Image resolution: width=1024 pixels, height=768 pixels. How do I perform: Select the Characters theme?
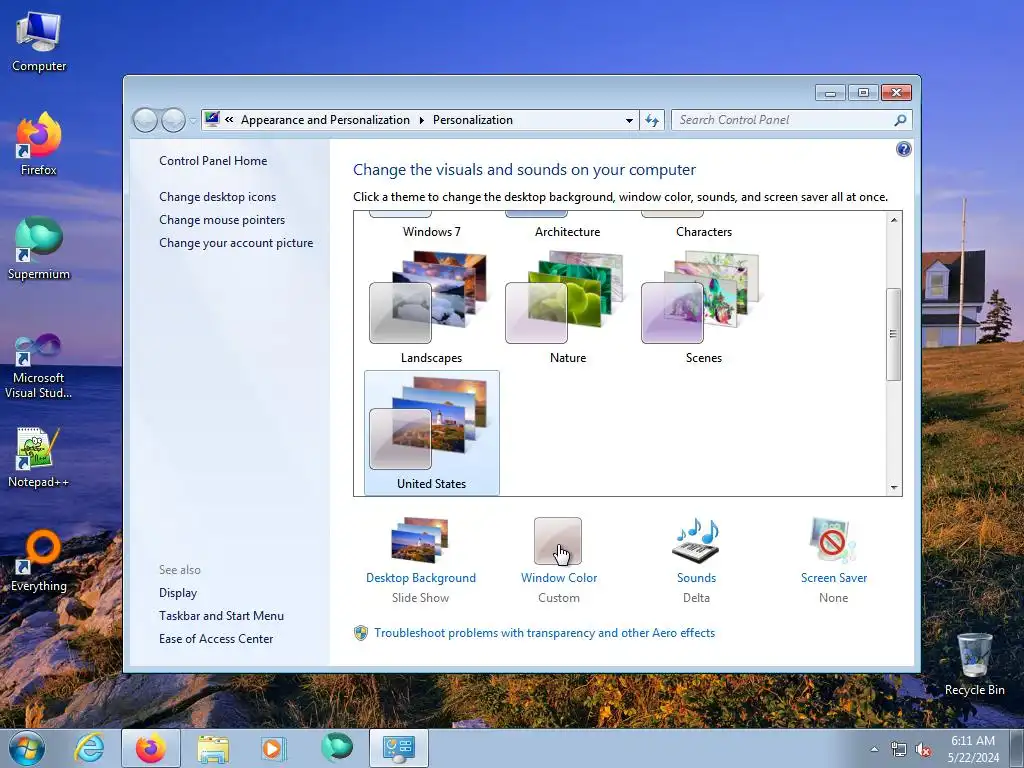[x=703, y=226]
